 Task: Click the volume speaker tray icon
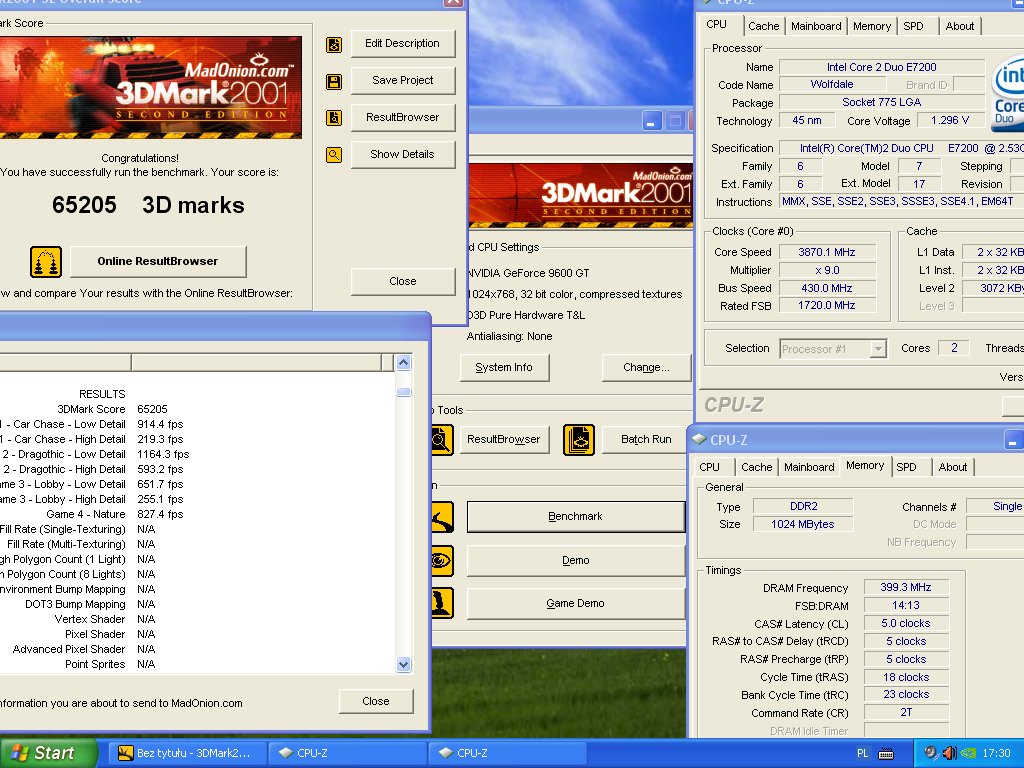[950, 753]
